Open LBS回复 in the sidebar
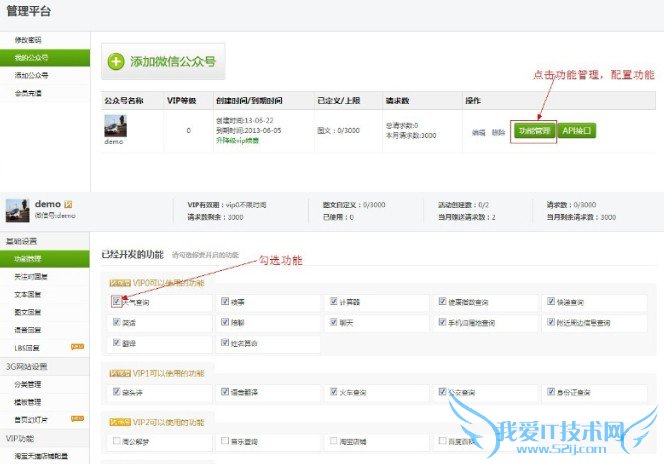This screenshot has width=664, height=464. [27, 348]
